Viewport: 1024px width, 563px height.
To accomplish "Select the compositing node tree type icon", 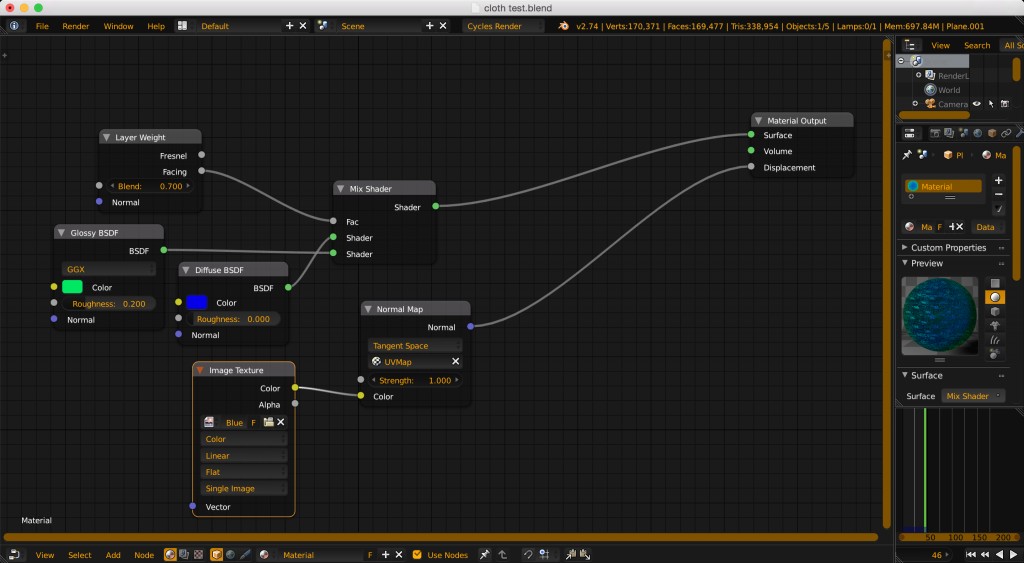I will (184, 554).
